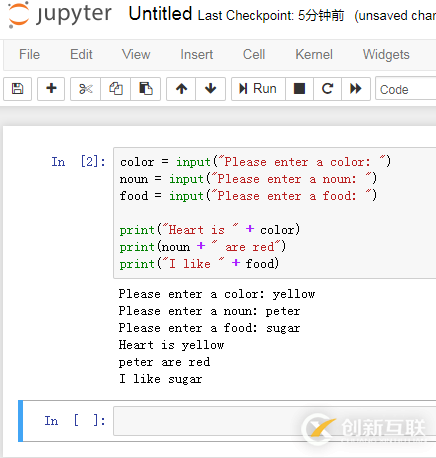Click output line "Please enter a food: sugar"

pos(209,328)
